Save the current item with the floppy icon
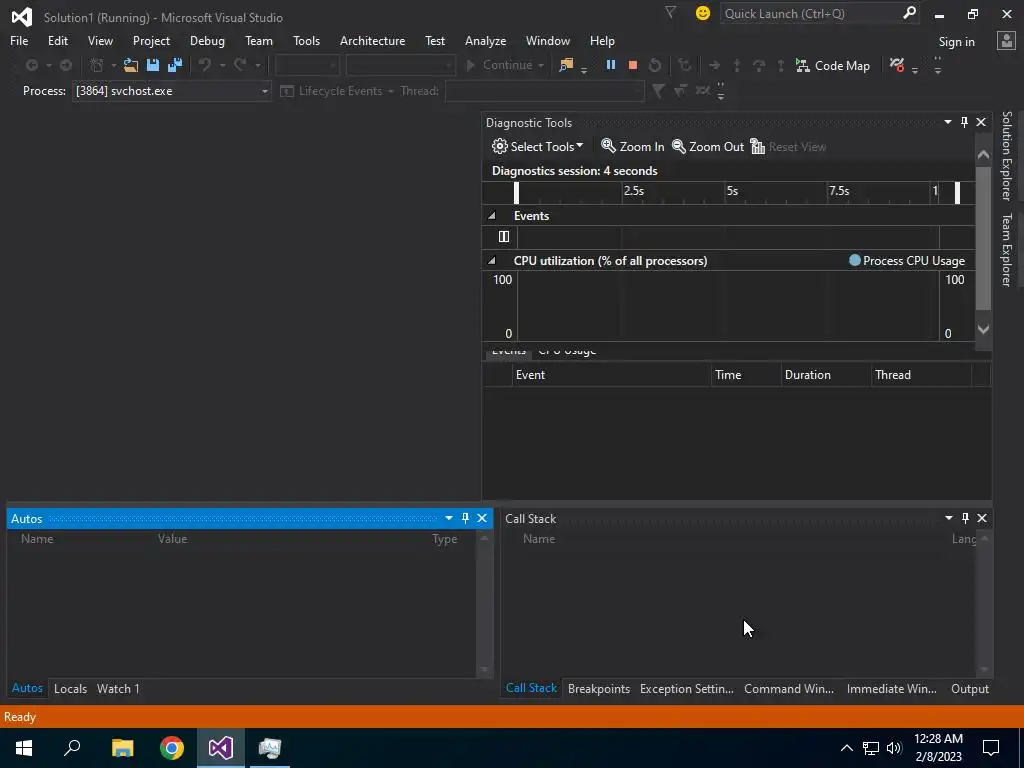This screenshot has height=768, width=1024. 153,65
